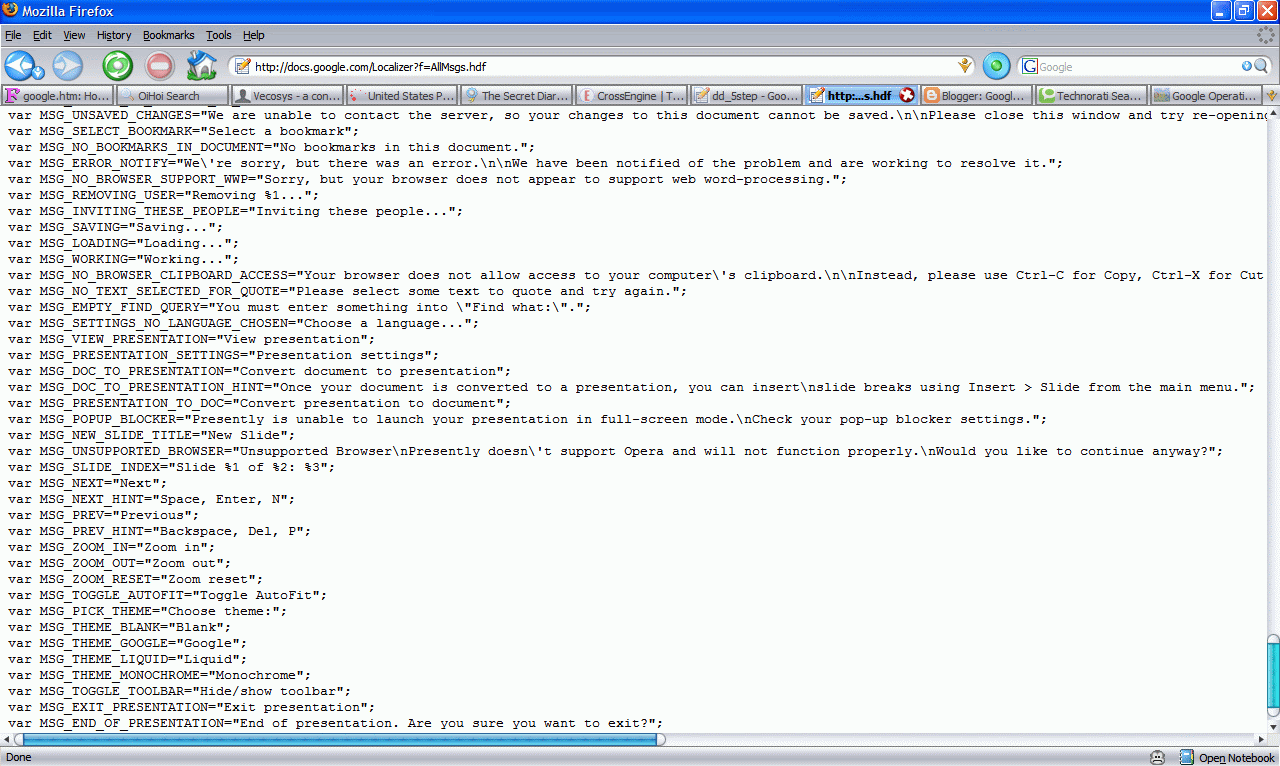Open the Bookmarks menu
1280x766 pixels.
click(168, 35)
